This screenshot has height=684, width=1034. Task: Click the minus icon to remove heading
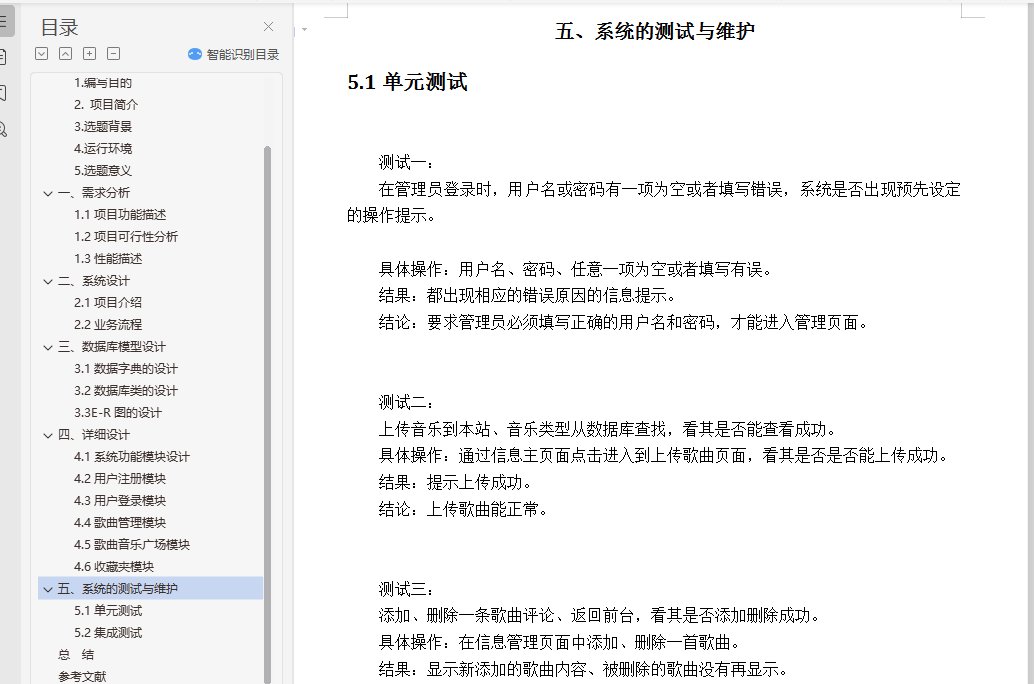(113, 53)
